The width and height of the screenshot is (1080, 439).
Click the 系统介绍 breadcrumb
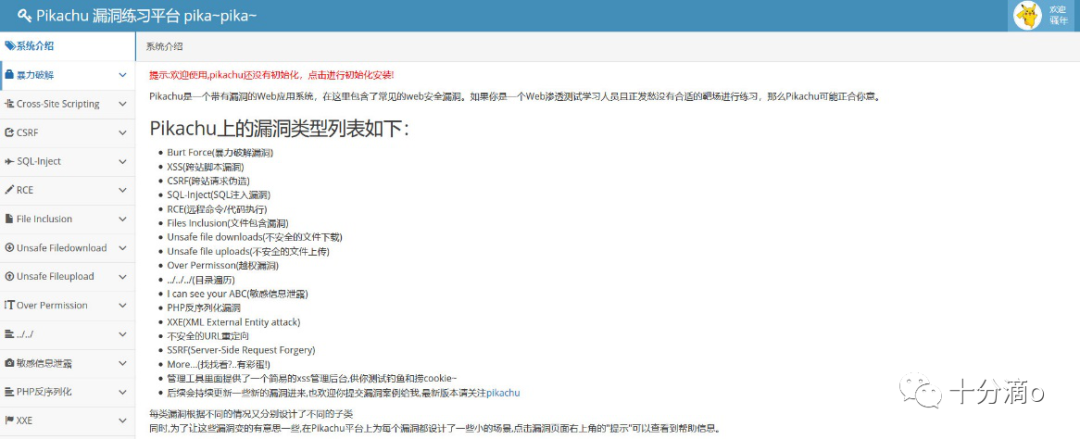165,46
